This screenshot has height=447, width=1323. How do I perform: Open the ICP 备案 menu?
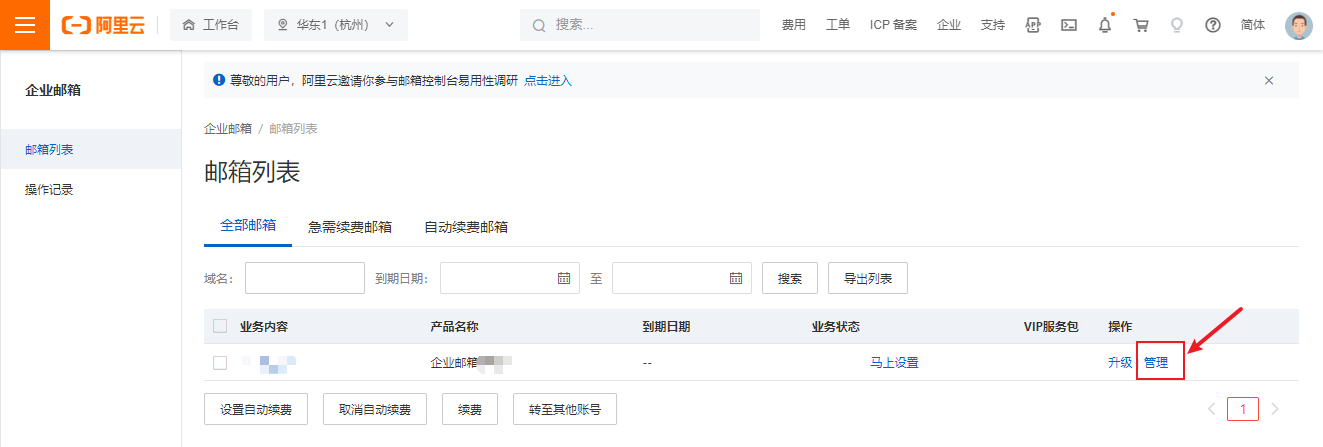pyautogui.click(x=893, y=25)
